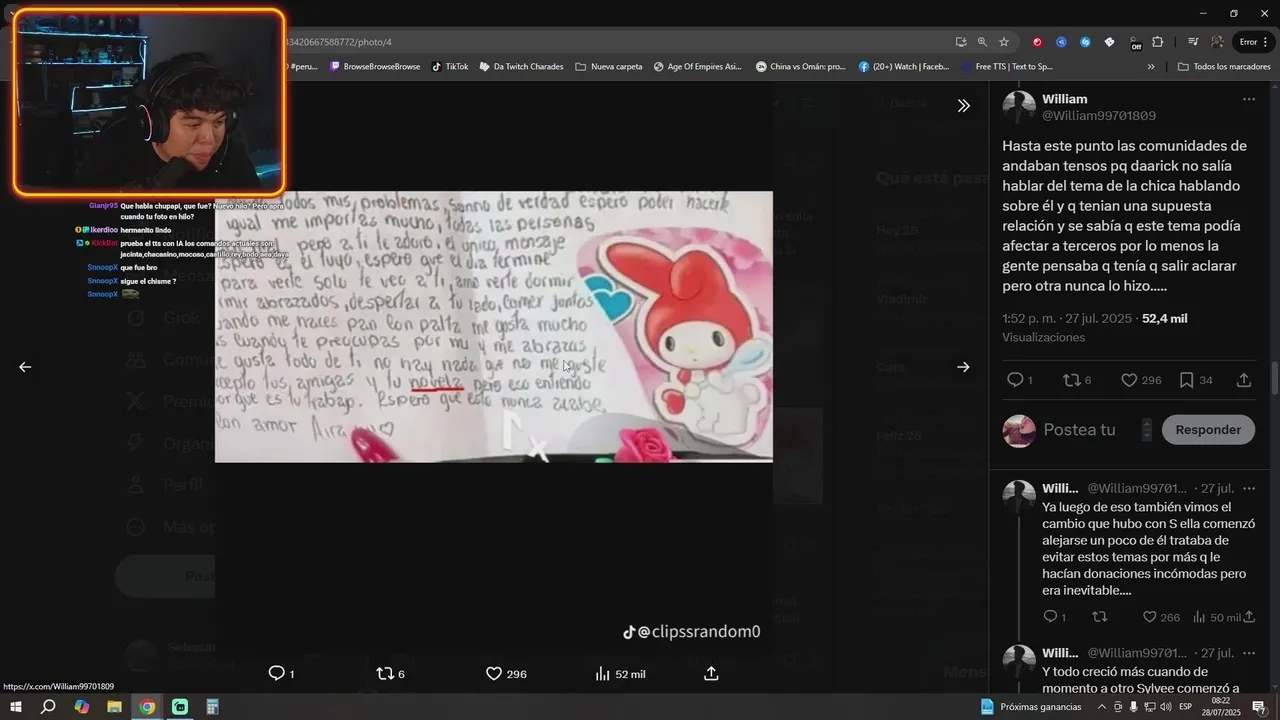The height and width of the screenshot is (720, 1280).
Task: Open File Explorer from taskbar
Action: tap(114, 707)
